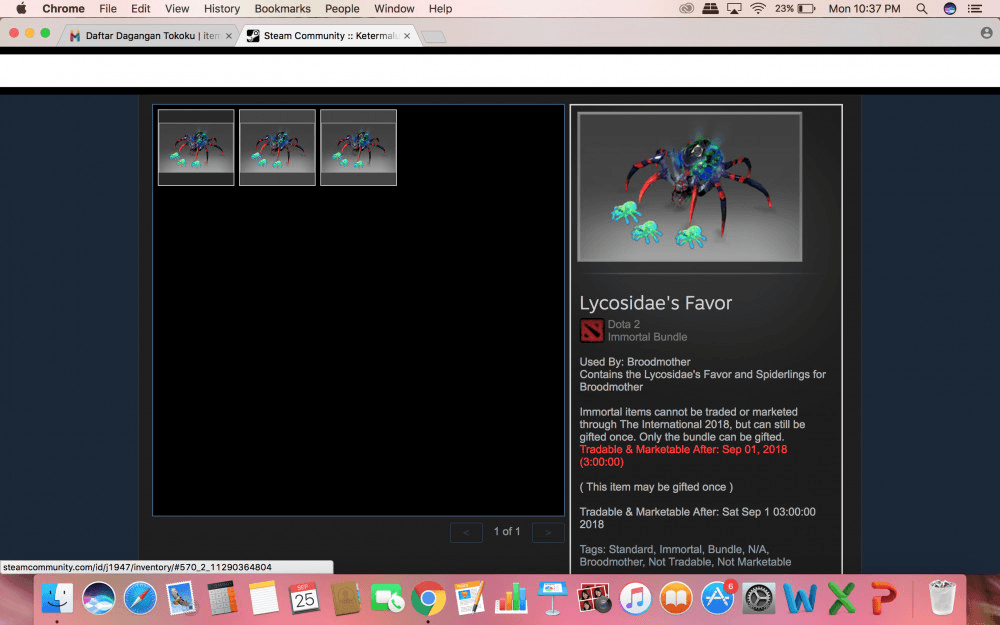Open Chrome profile avatar icon

pos(986,34)
